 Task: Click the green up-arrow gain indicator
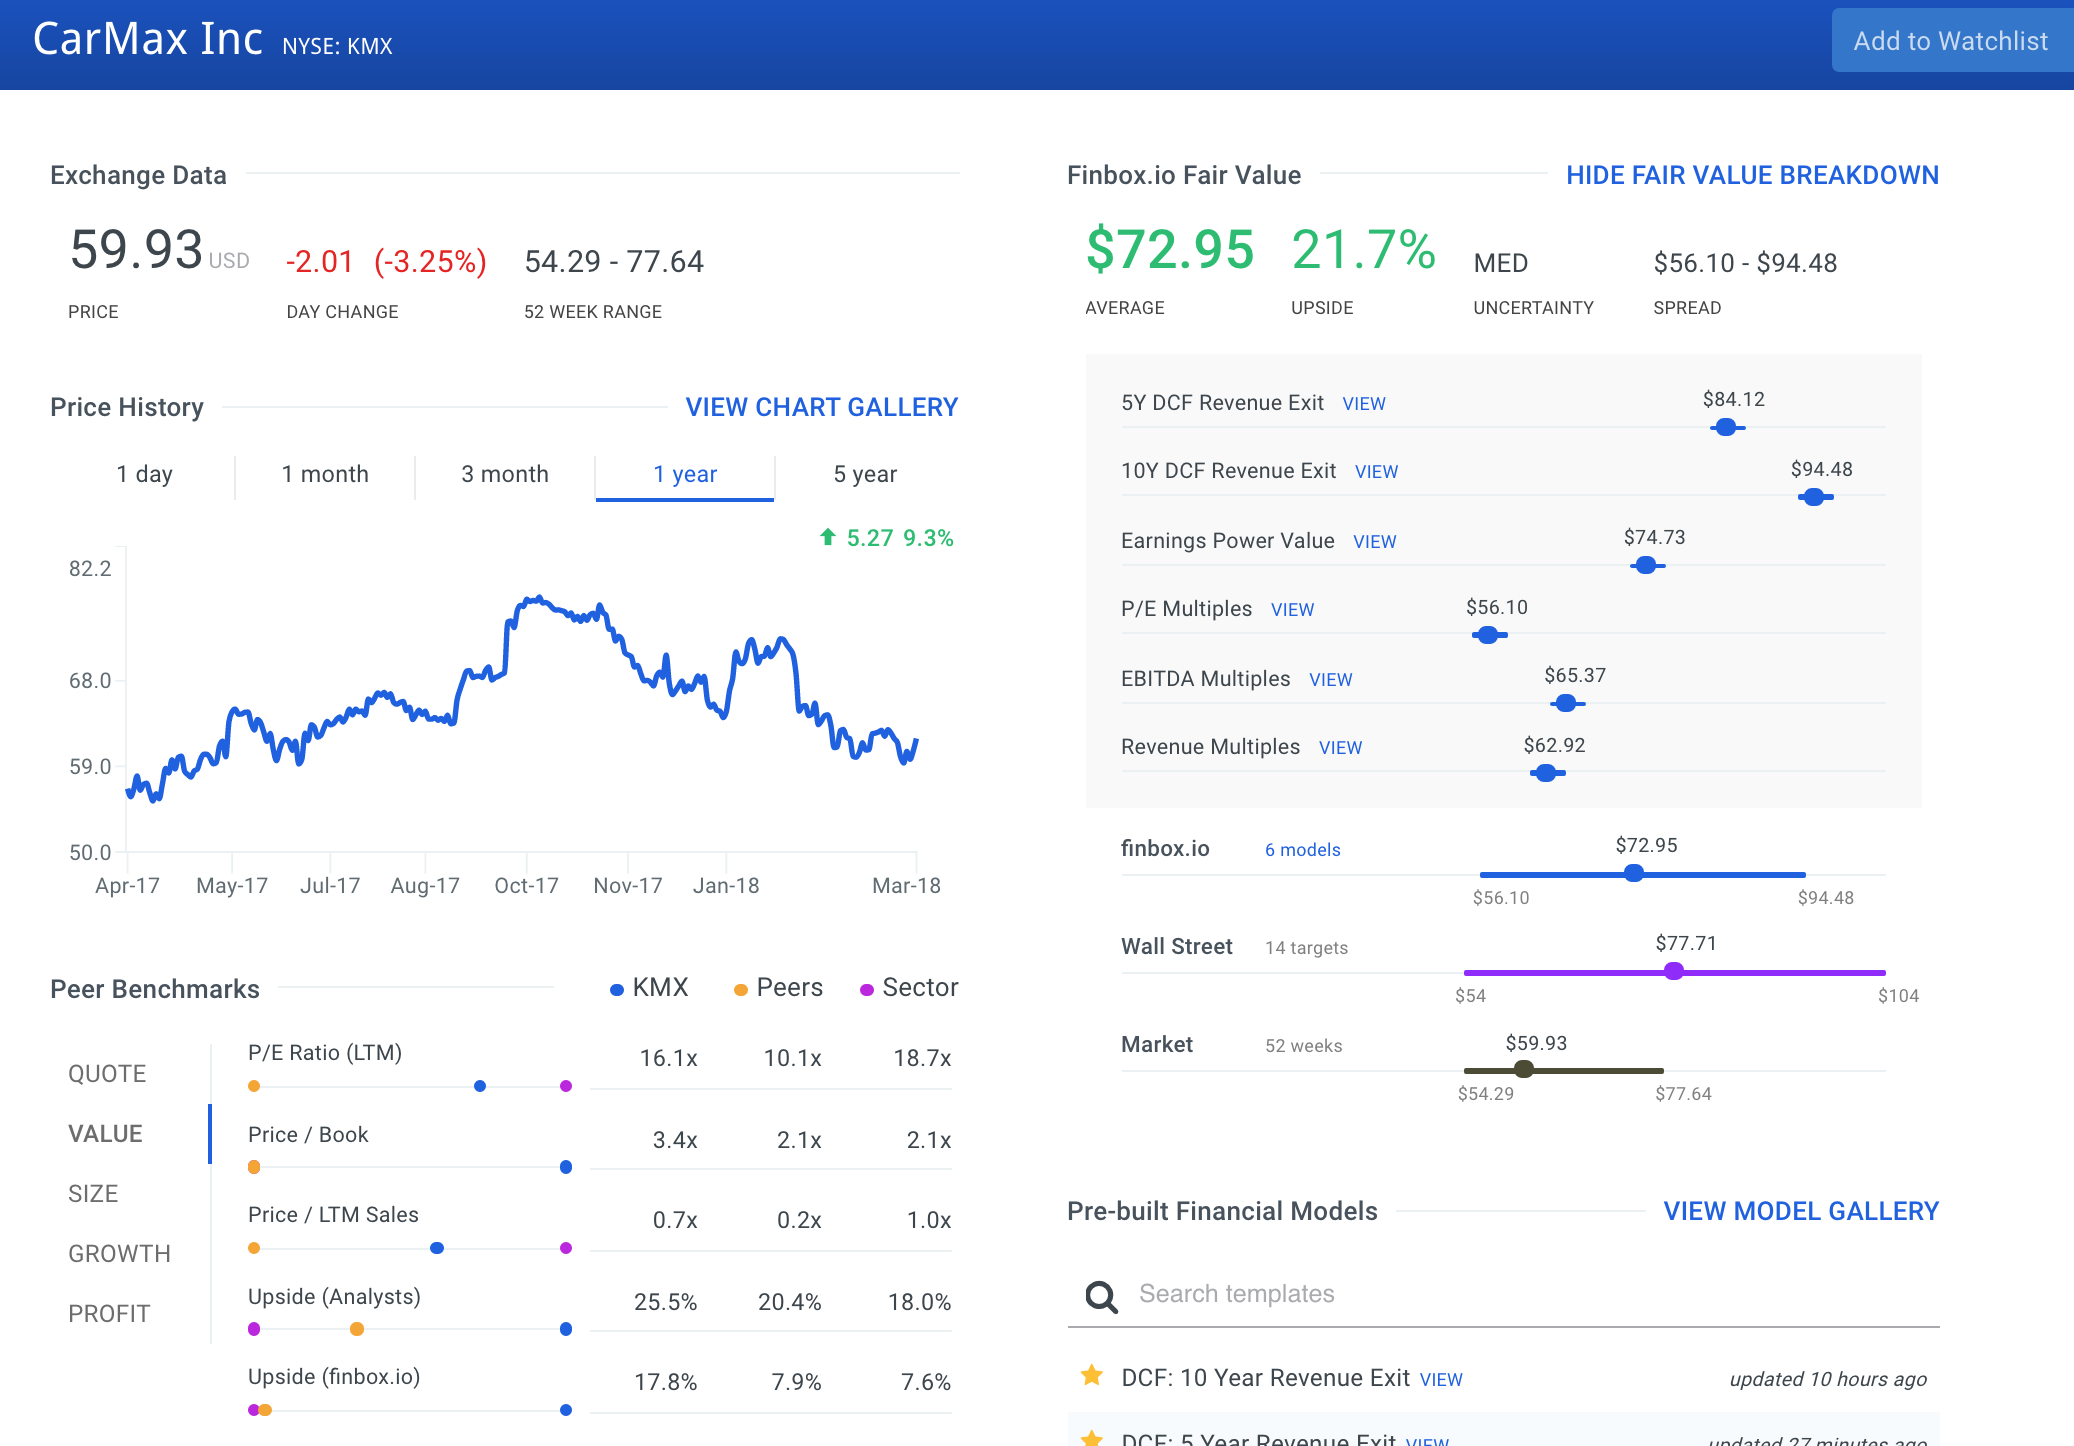tap(828, 537)
